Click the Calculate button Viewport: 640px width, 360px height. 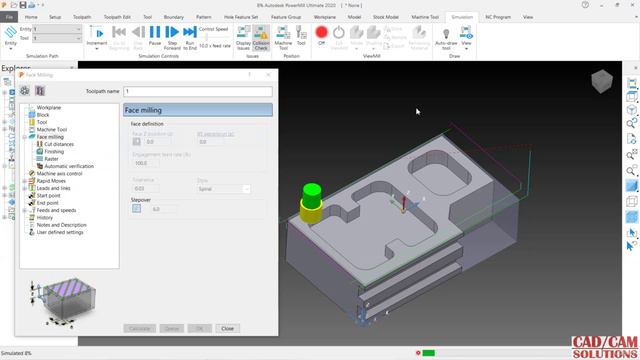(139, 329)
